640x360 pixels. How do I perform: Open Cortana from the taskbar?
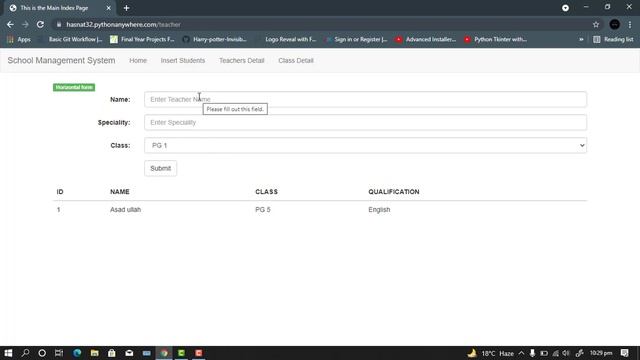pos(42,353)
